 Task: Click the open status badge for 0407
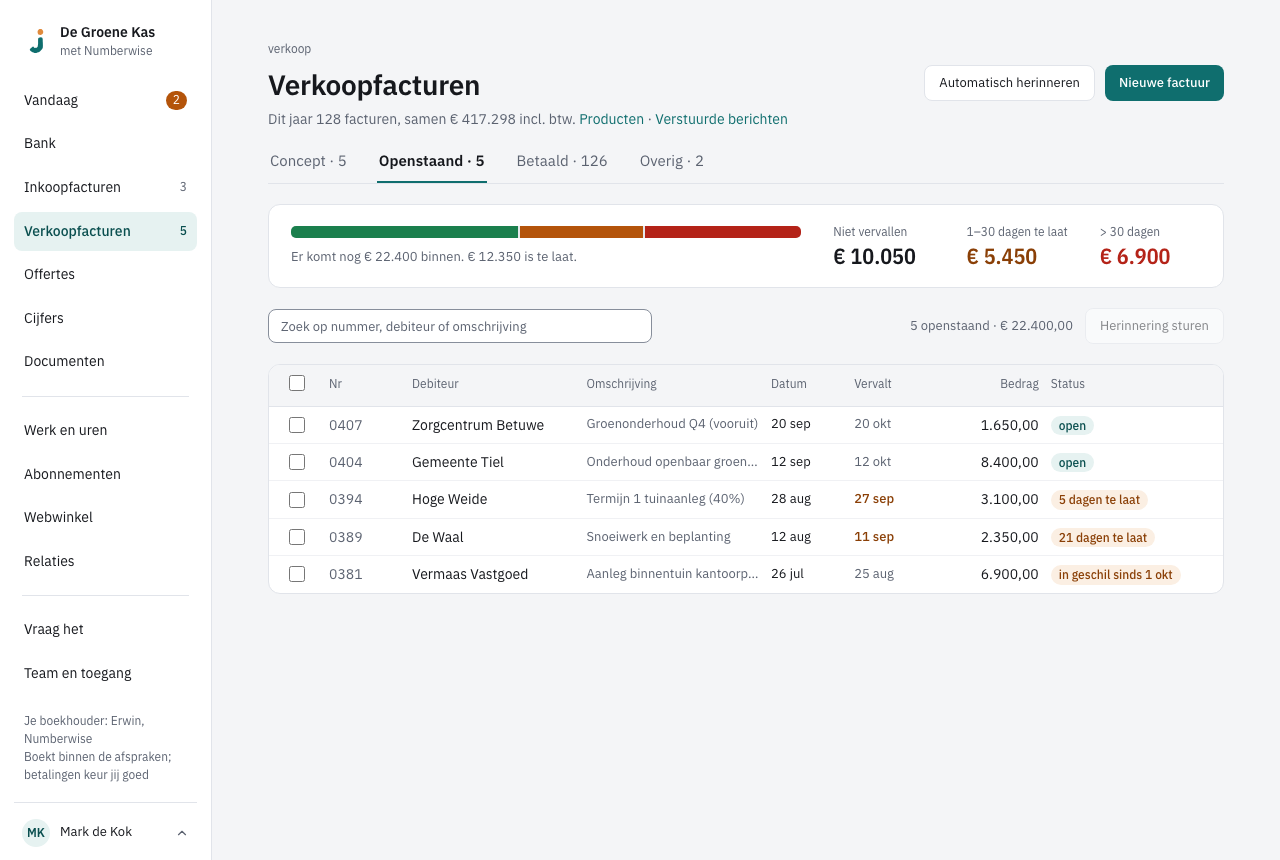(1072, 426)
